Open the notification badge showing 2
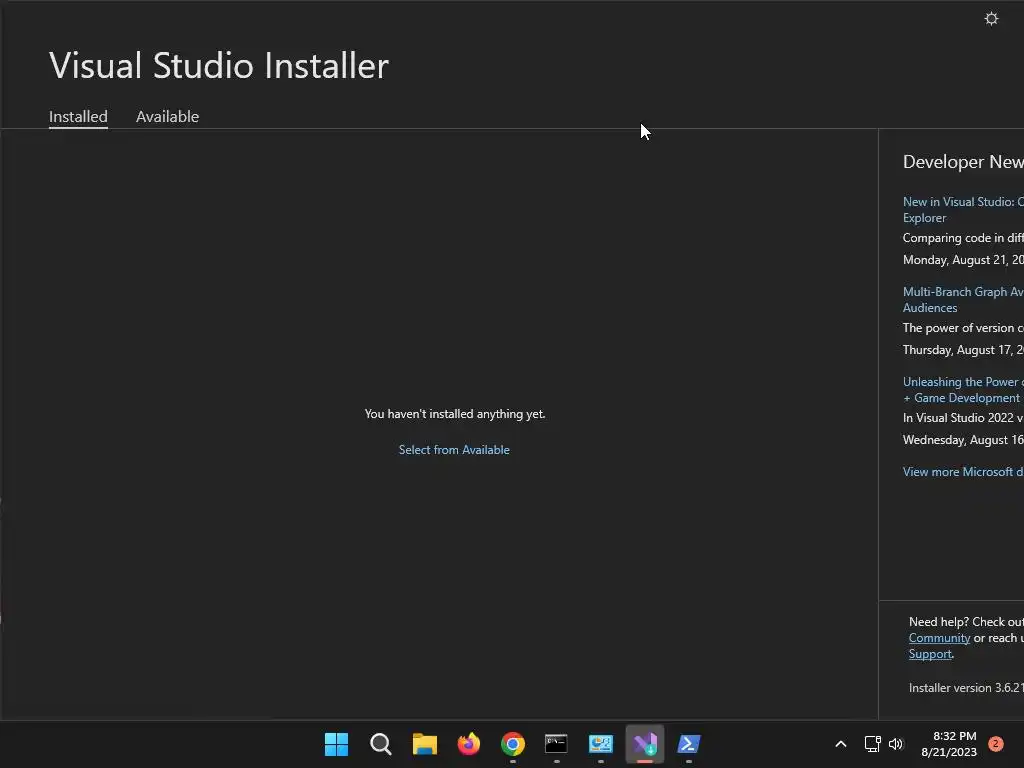The height and width of the screenshot is (768, 1024). tap(995, 744)
